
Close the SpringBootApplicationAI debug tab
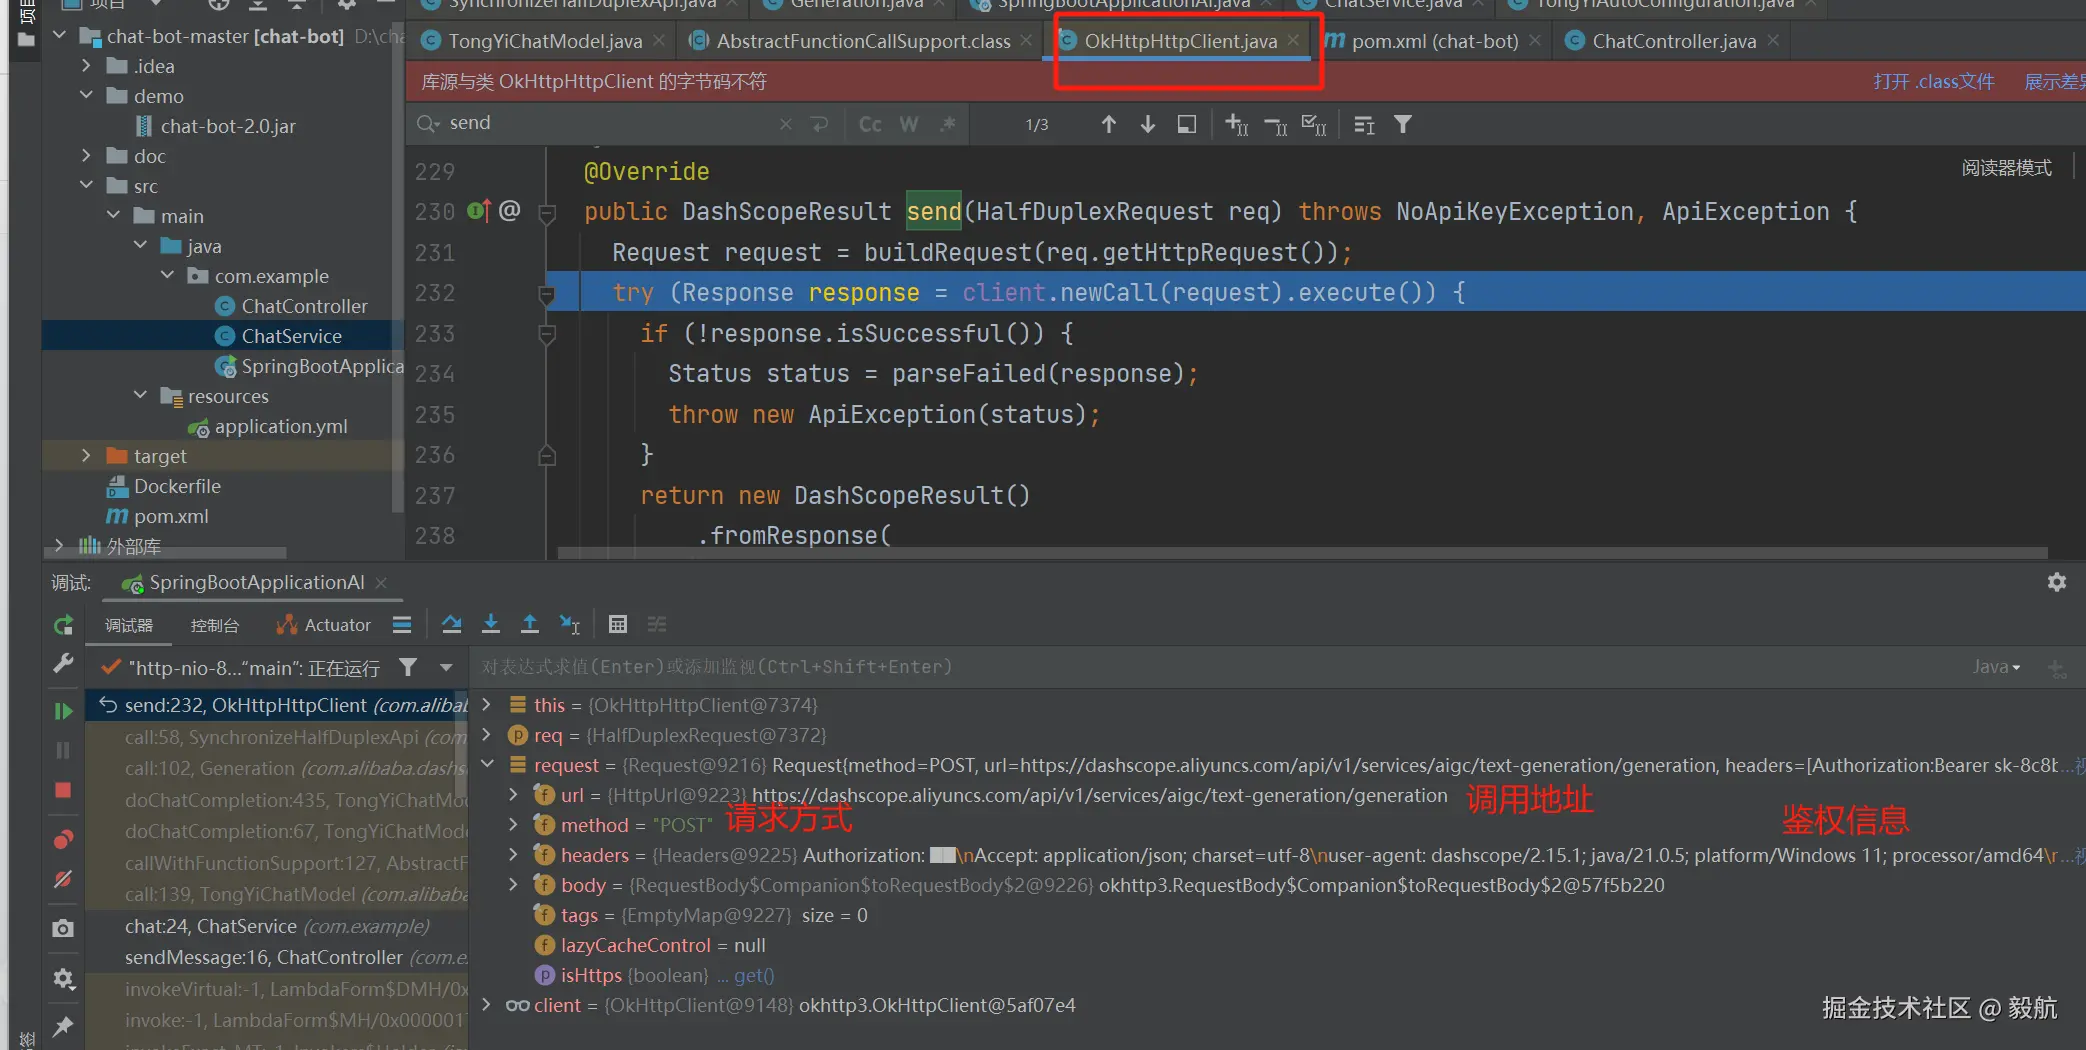(x=381, y=582)
